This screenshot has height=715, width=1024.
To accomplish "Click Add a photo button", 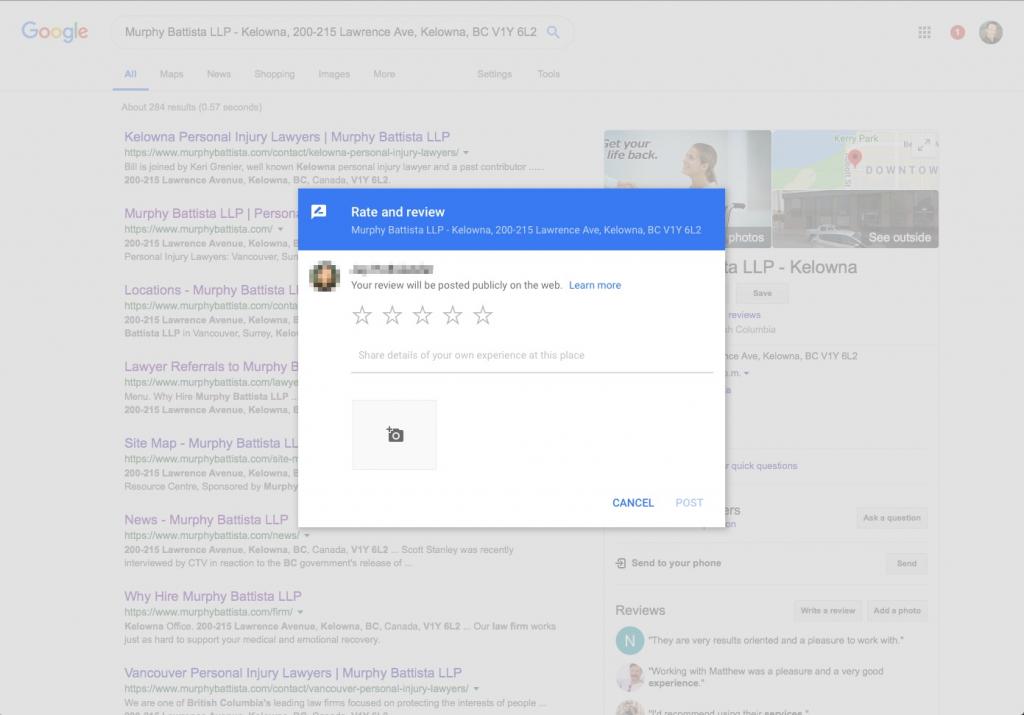I will pos(897,611).
